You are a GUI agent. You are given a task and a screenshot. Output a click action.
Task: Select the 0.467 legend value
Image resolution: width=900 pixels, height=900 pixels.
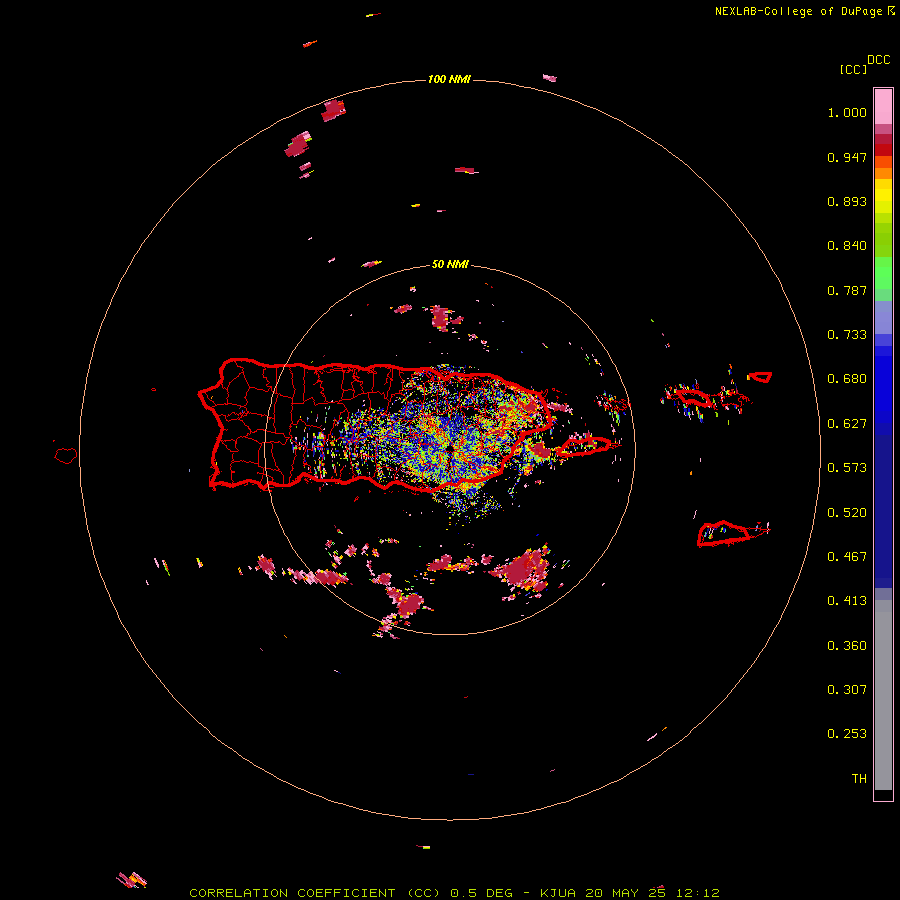[x=847, y=557]
